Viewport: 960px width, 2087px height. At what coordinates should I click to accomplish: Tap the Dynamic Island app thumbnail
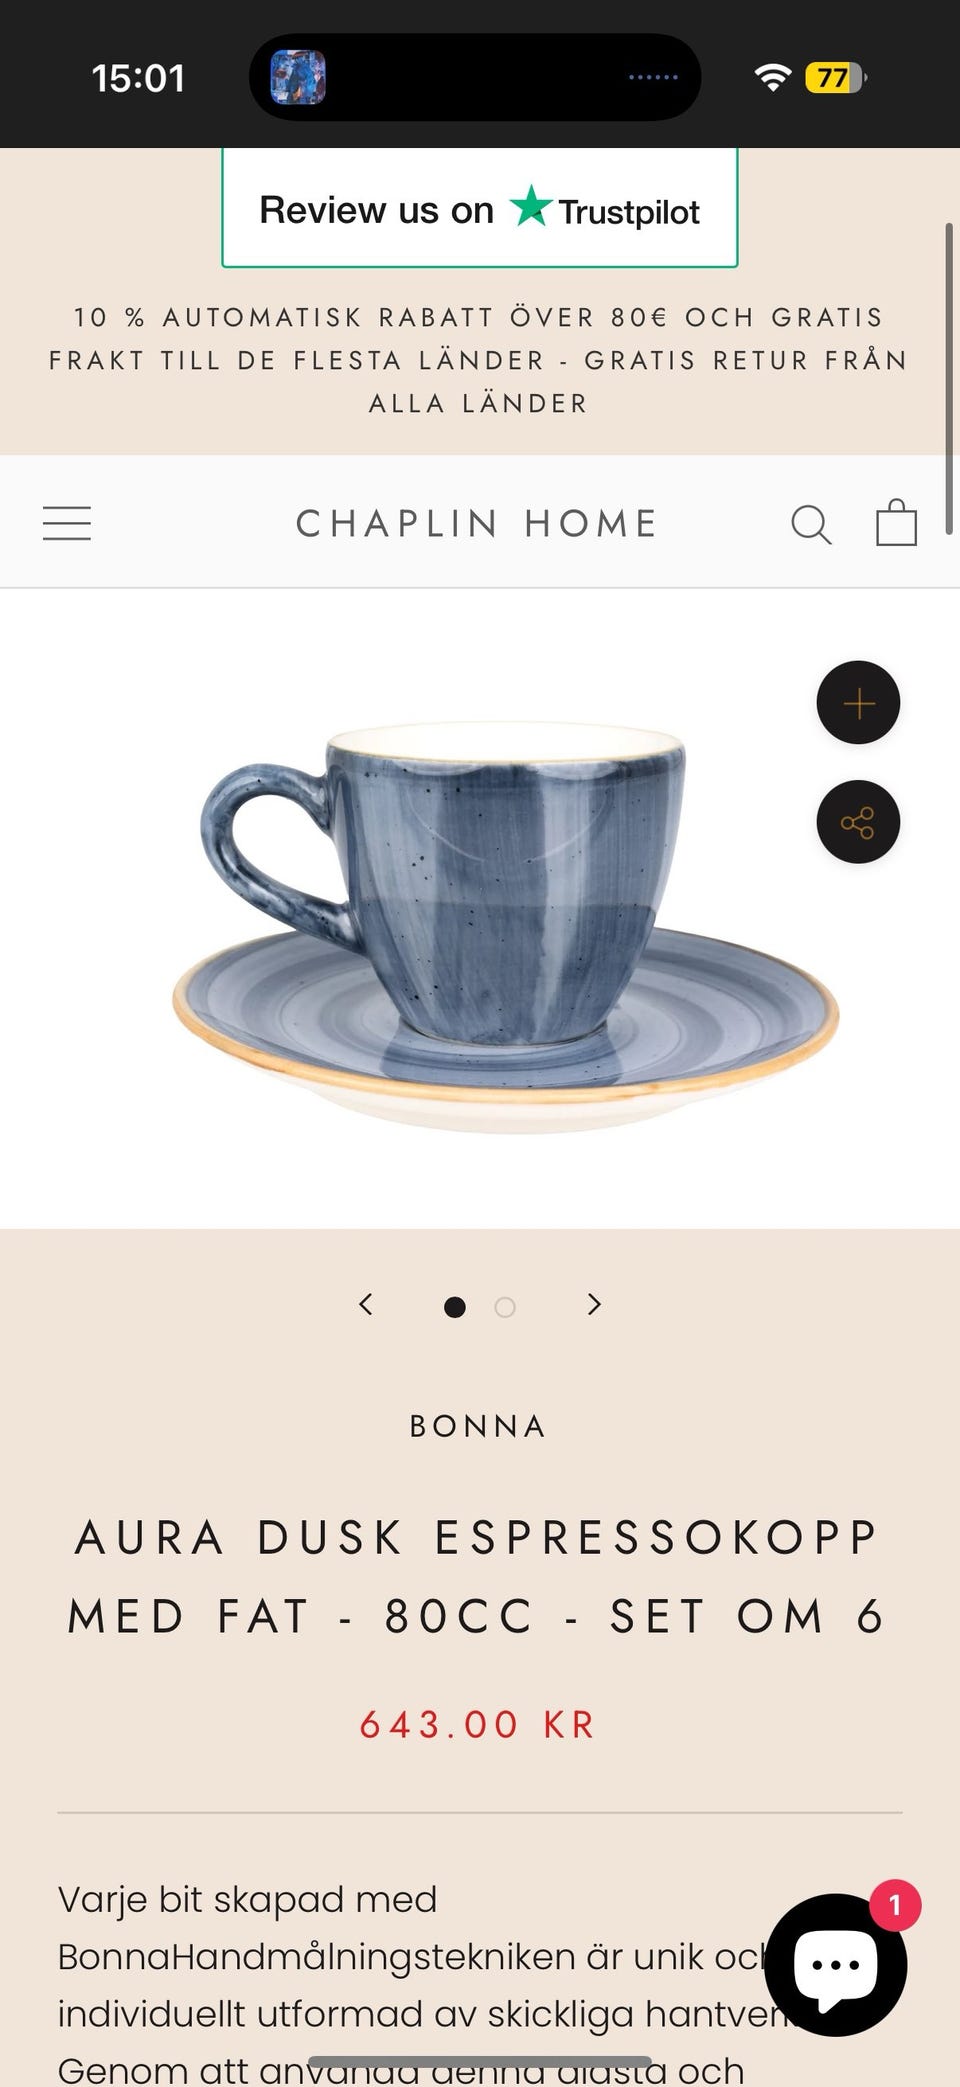click(298, 77)
